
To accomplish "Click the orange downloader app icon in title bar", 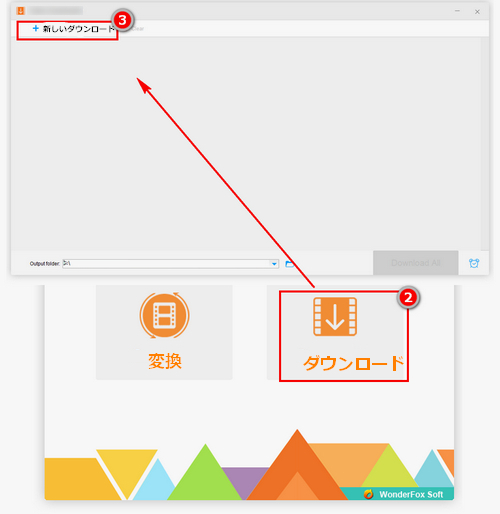I will point(21,11).
